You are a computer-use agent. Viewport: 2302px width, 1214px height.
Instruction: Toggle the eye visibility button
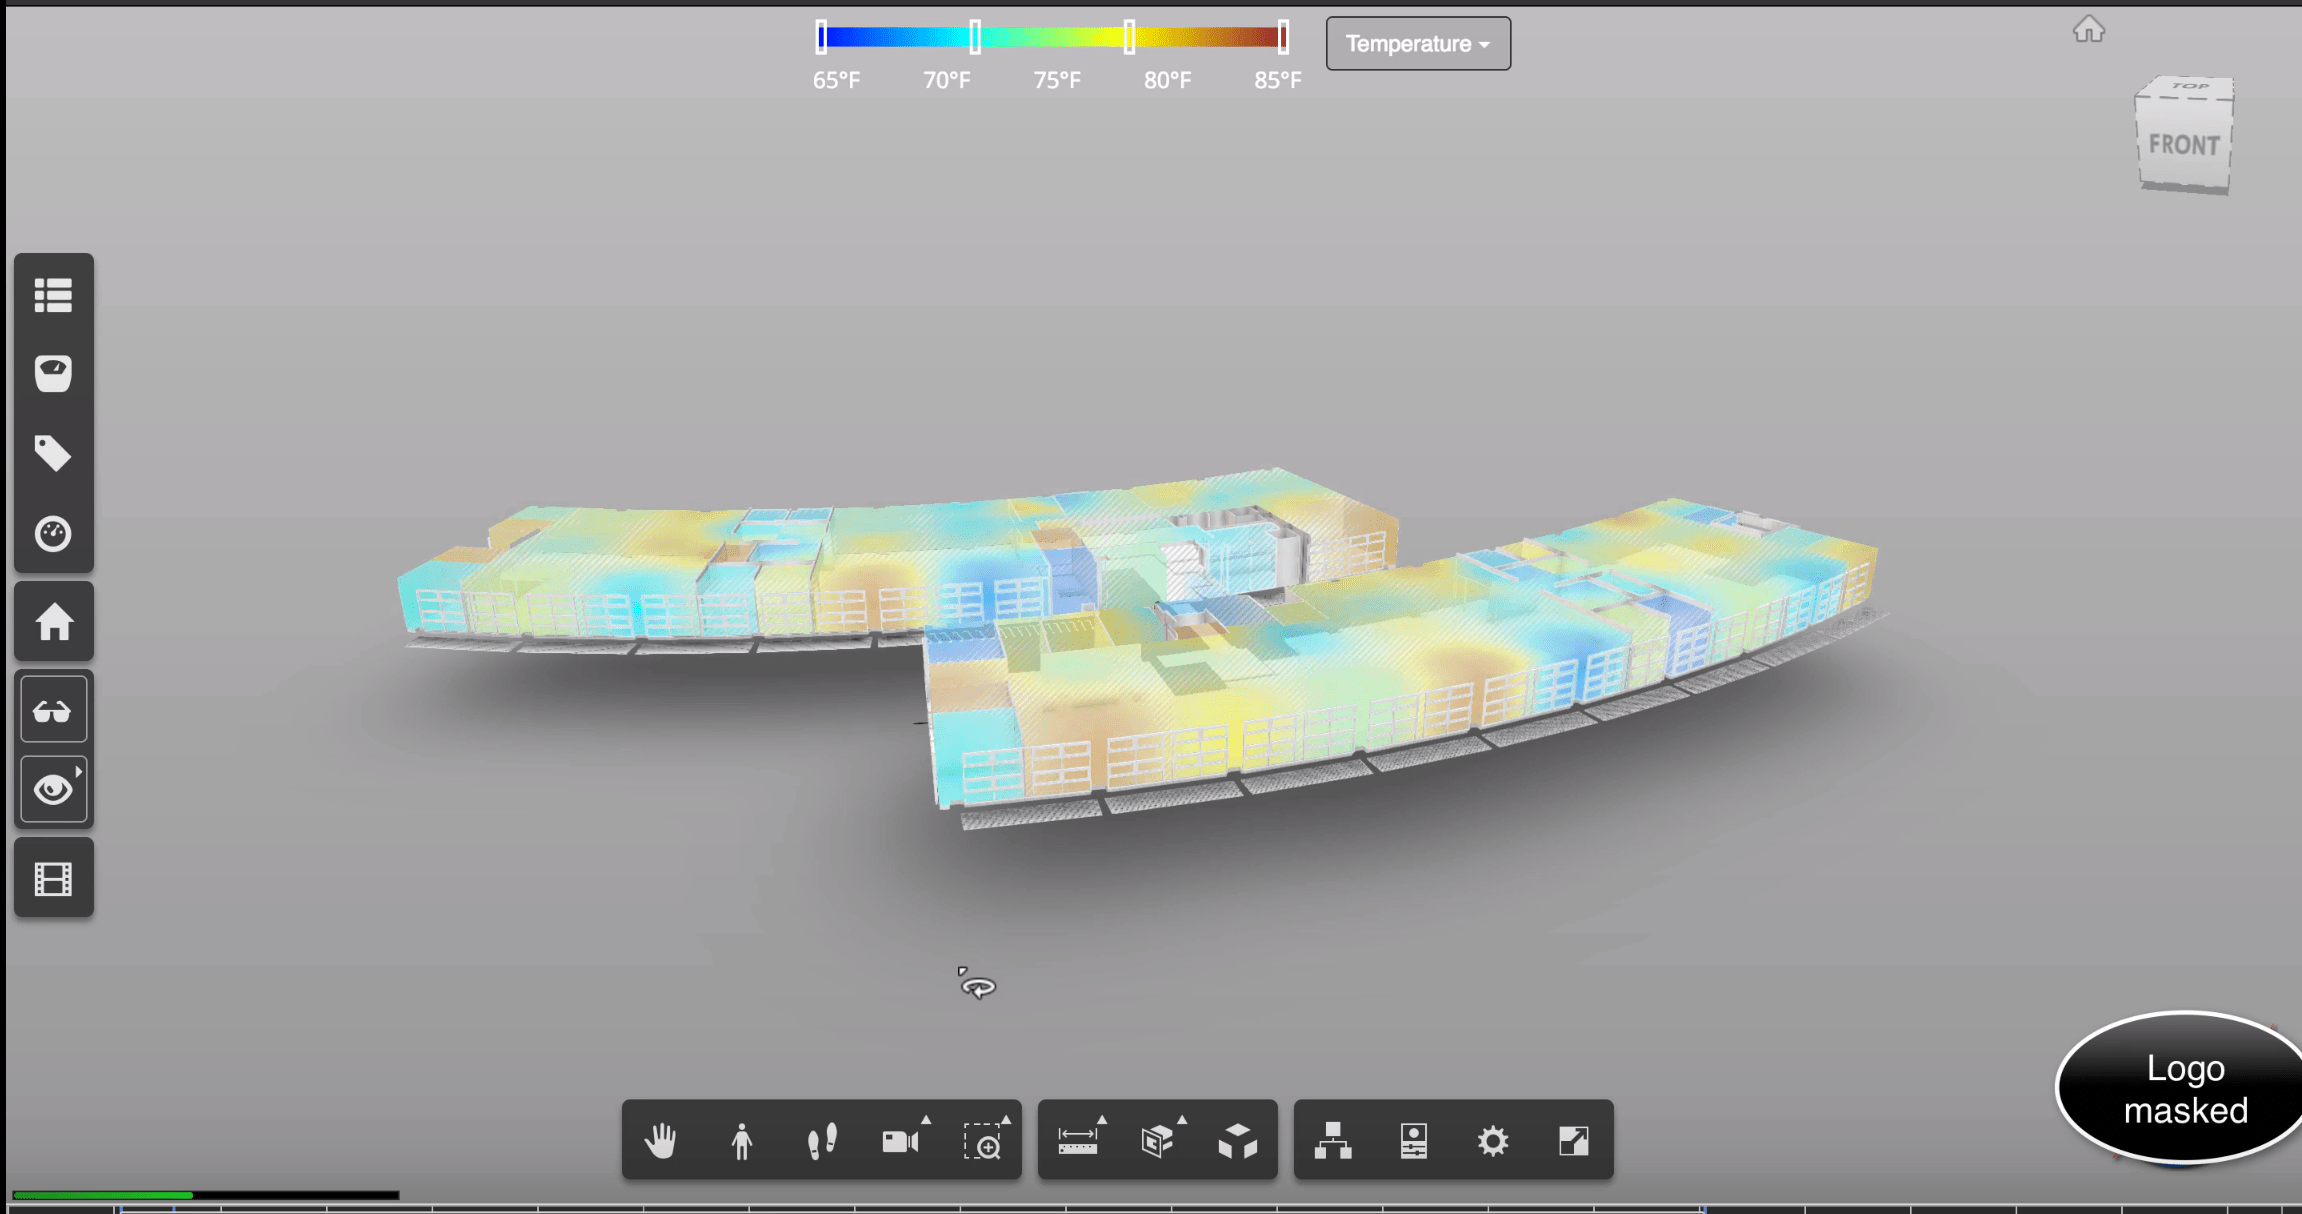[53, 790]
